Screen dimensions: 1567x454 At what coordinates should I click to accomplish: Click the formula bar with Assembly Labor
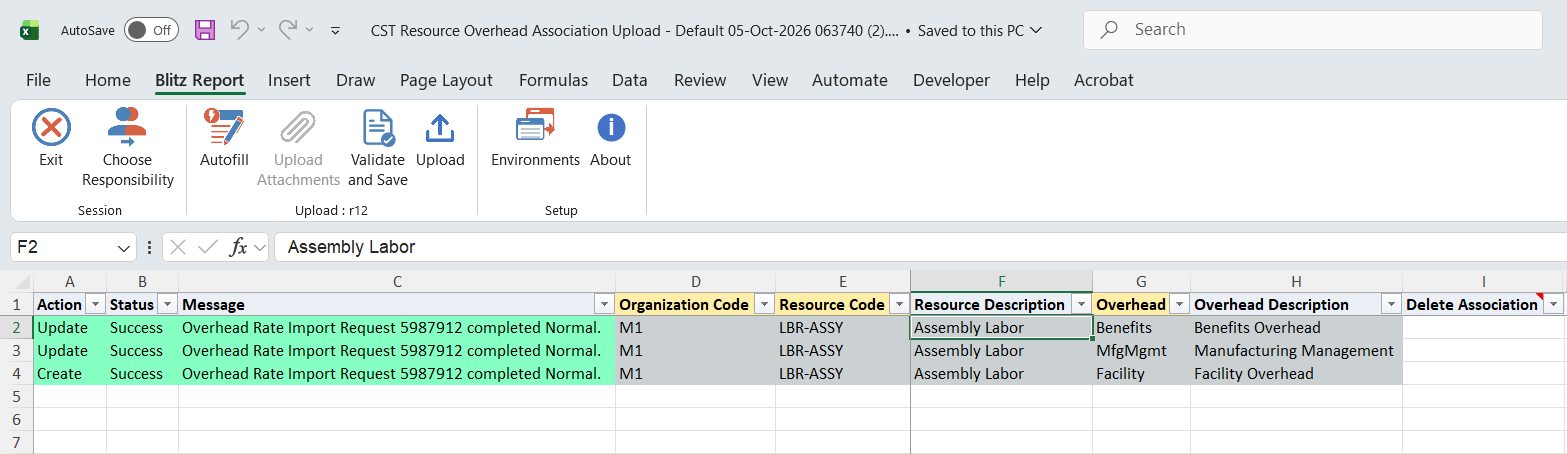click(920, 247)
